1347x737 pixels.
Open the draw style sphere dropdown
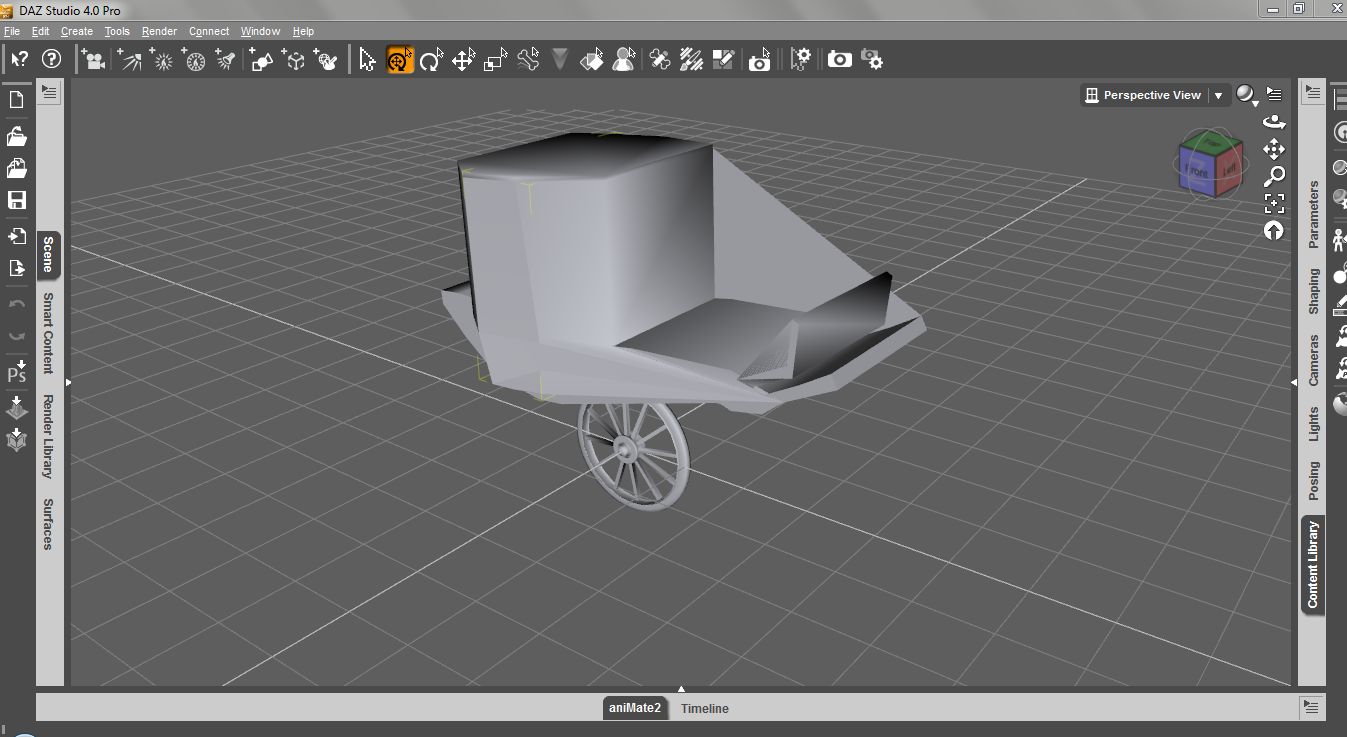point(1246,95)
